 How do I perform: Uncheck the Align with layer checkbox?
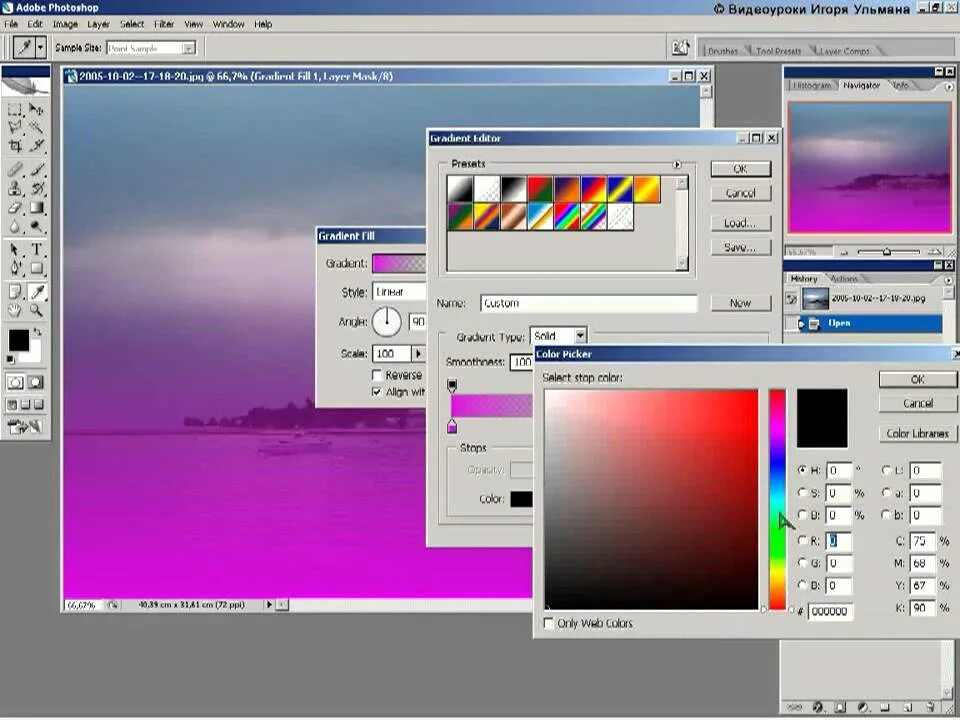[377, 392]
